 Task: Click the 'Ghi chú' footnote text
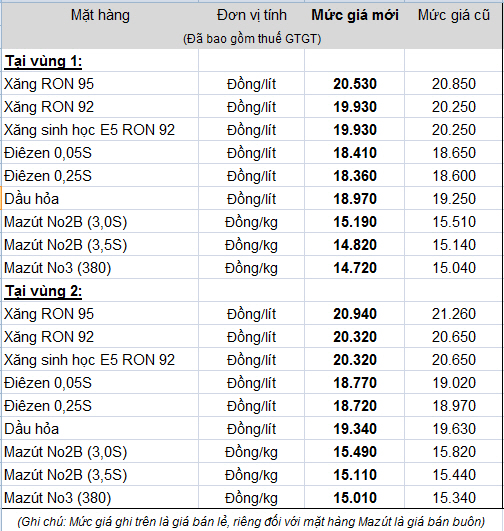(251, 522)
